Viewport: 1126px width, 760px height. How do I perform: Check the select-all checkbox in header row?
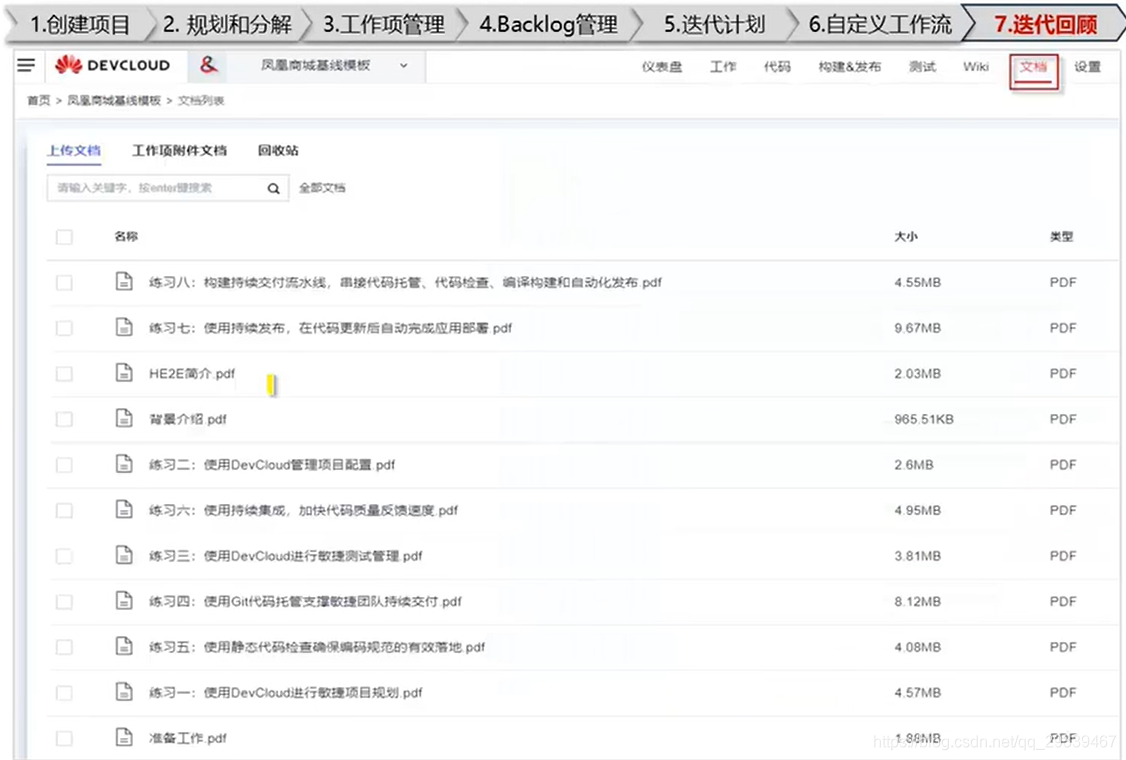[x=64, y=237]
